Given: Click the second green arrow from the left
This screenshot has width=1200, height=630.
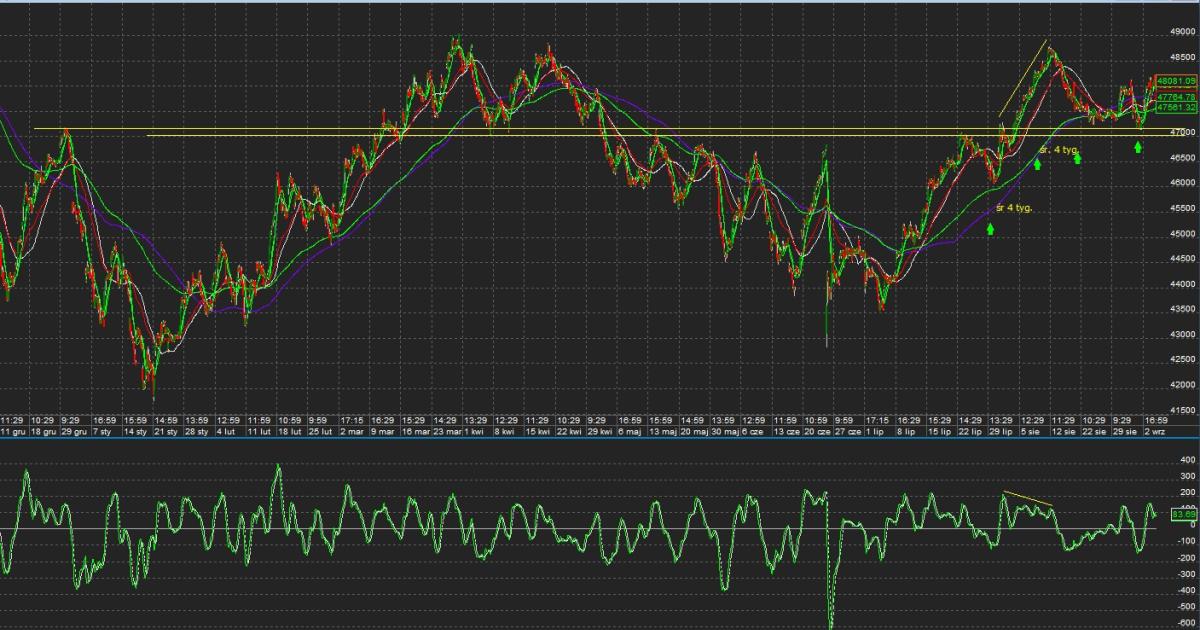Looking at the screenshot, I should [1037, 164].
